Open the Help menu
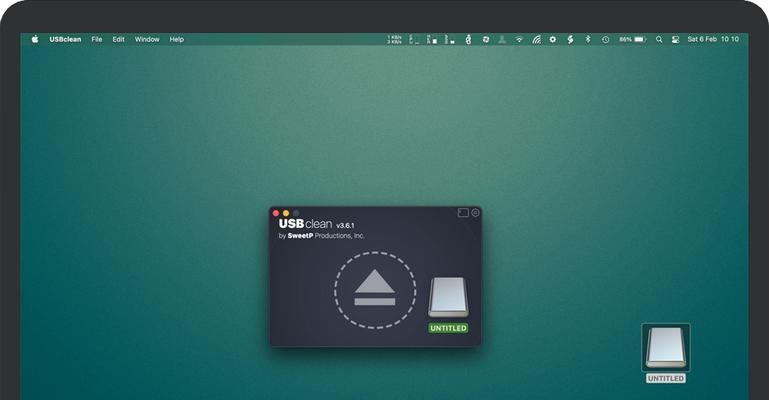This screenshot has width=769, height=400. click(x=177, y=39)
